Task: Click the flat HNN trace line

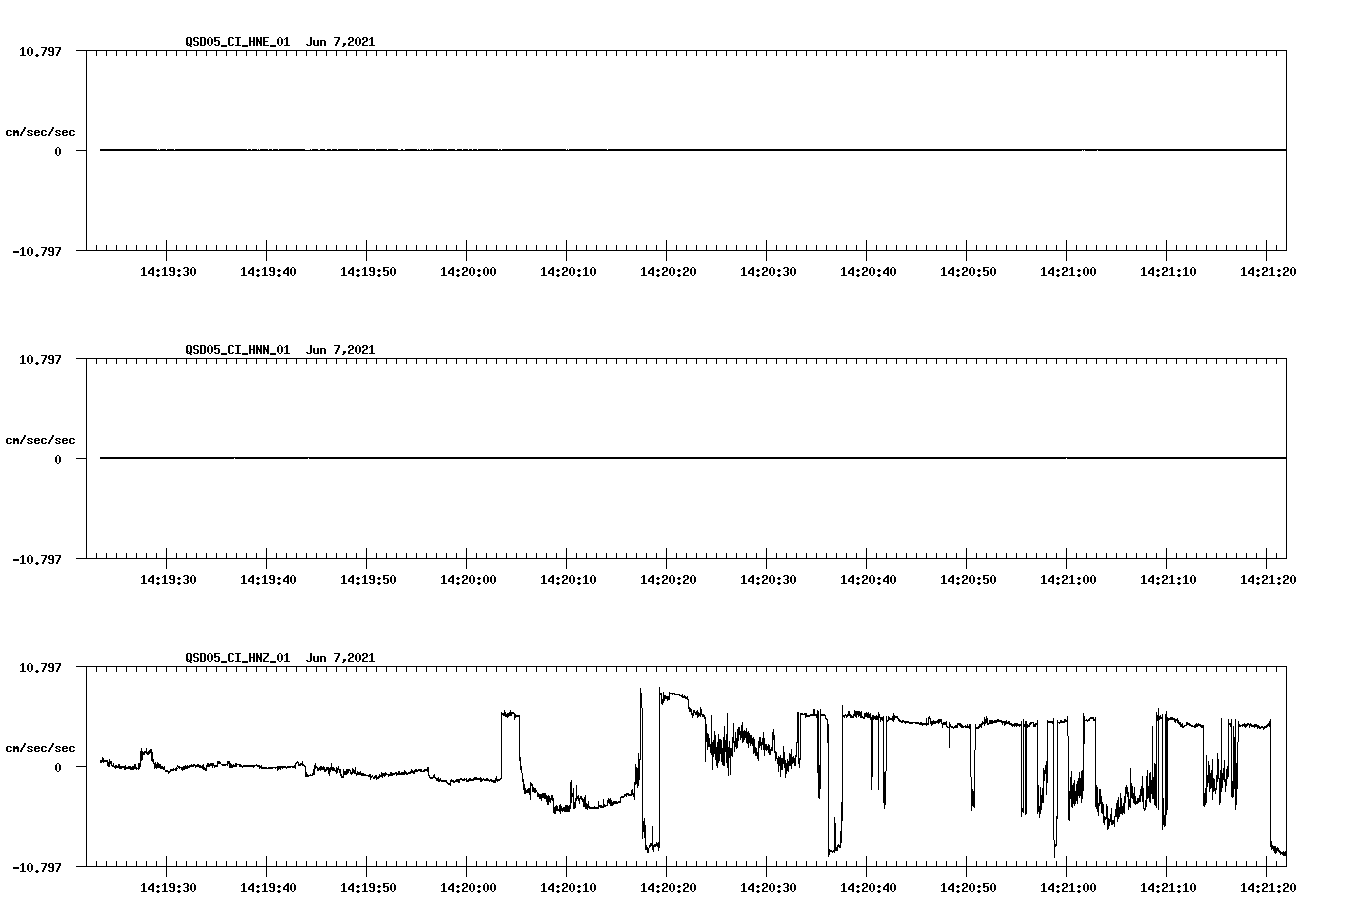Action: 693,458
